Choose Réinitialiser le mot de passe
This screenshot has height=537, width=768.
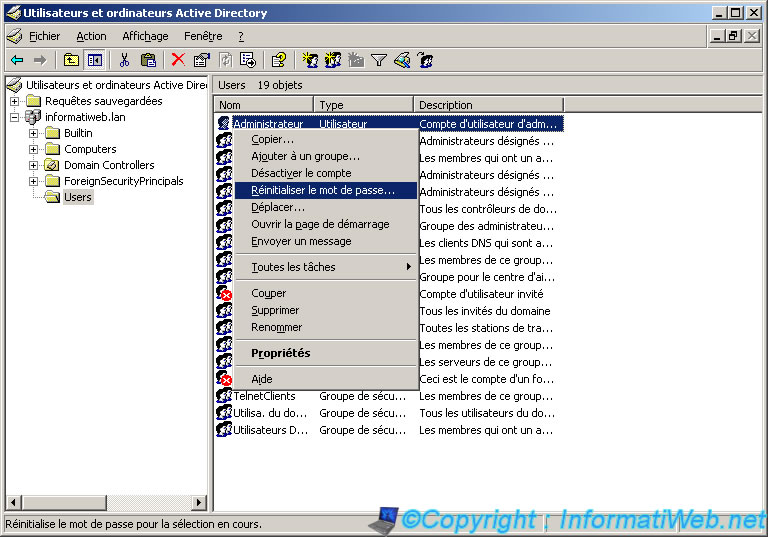pyautogui.click(x=326, y=190)
